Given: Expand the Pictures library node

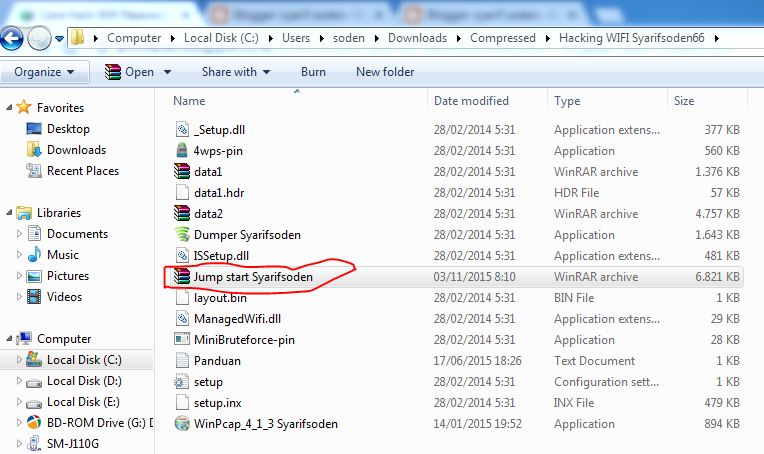Looking at the screenshot, I should 19,276.
